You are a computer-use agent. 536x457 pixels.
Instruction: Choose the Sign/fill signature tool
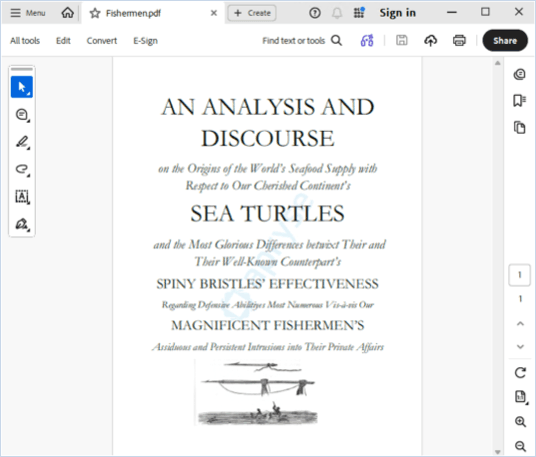[22, 224]
